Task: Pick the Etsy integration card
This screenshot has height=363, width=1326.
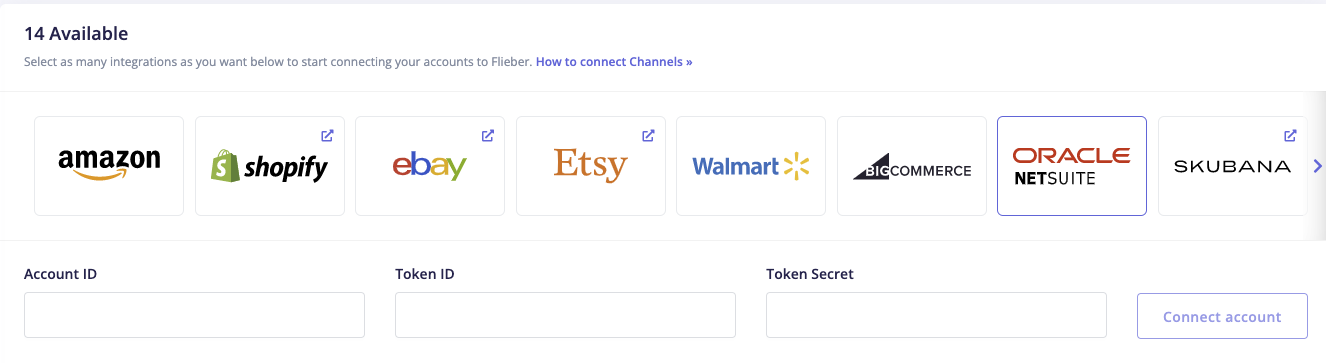Action: click(591, 166)
